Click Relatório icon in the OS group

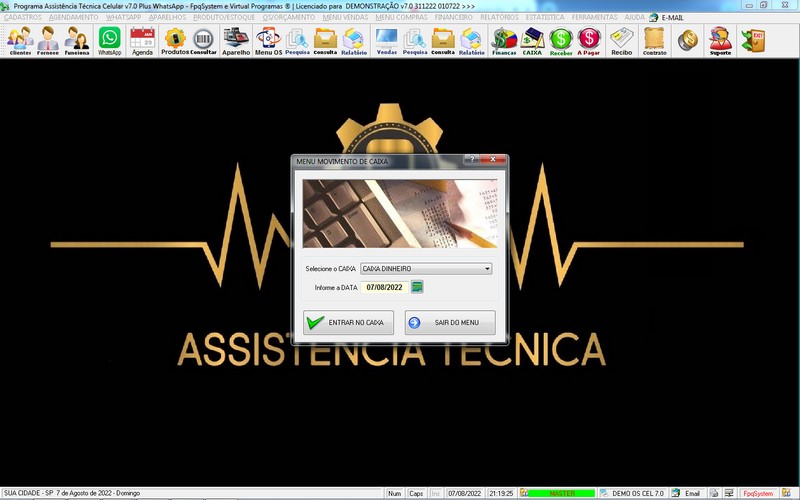click(354, 41)
